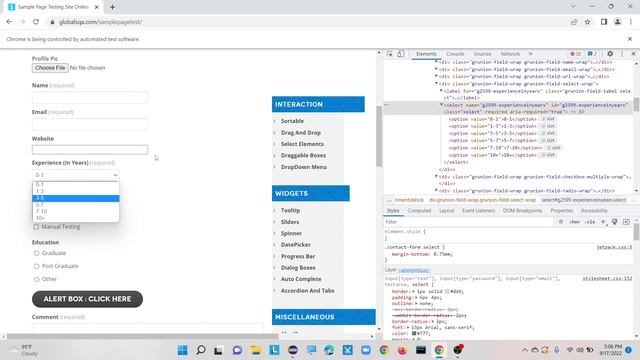
Task: Open the Event Listeners tab
Action: (x=478, y=211)
